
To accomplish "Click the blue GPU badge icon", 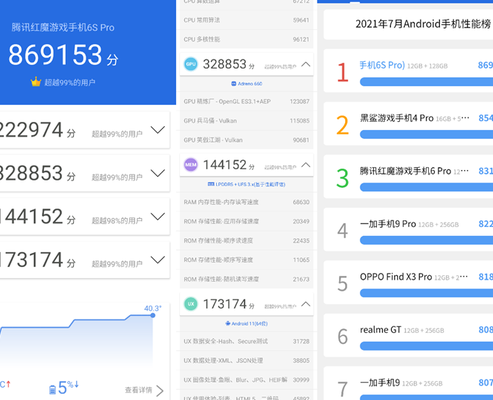I will [191, 64].
